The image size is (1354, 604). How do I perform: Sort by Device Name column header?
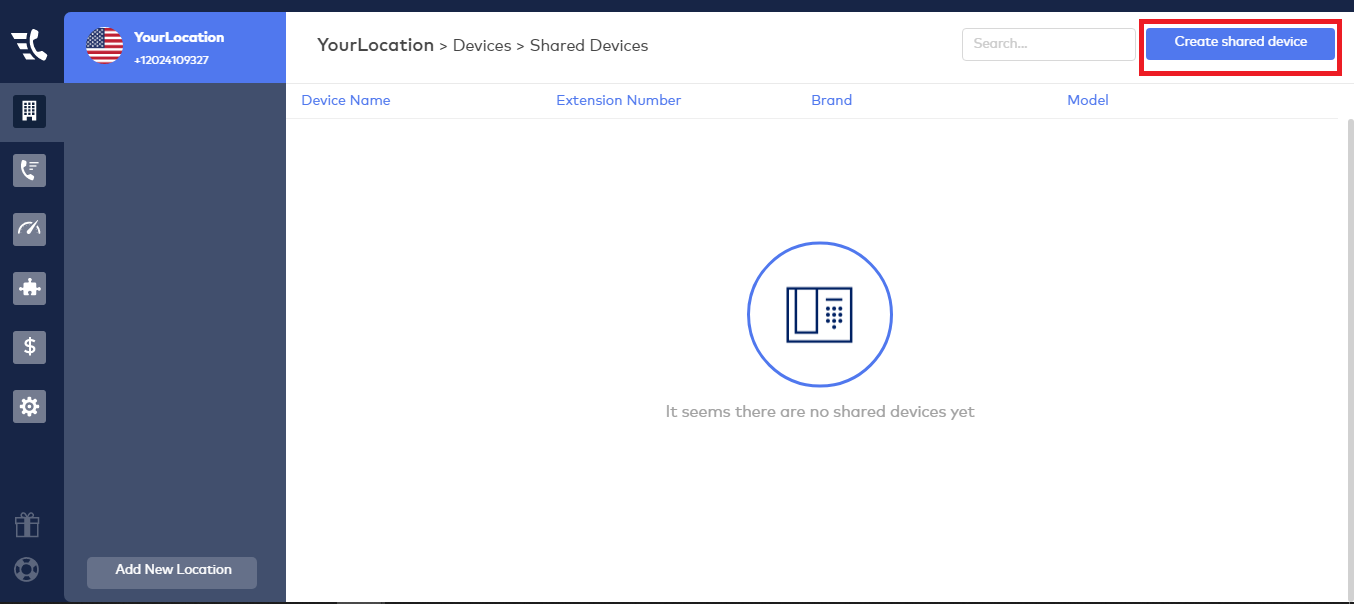(x=346, y=100)
